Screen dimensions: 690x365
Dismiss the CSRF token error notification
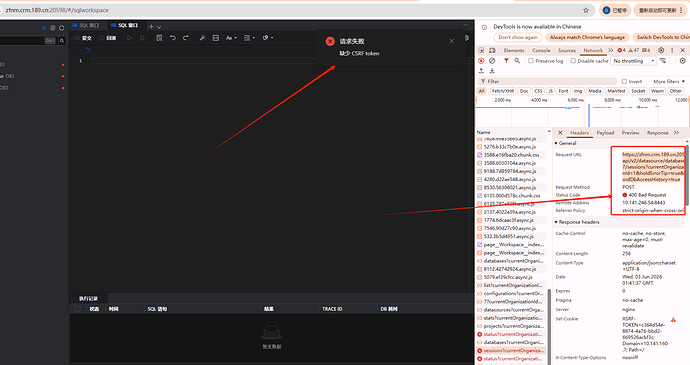click(451, 41)
